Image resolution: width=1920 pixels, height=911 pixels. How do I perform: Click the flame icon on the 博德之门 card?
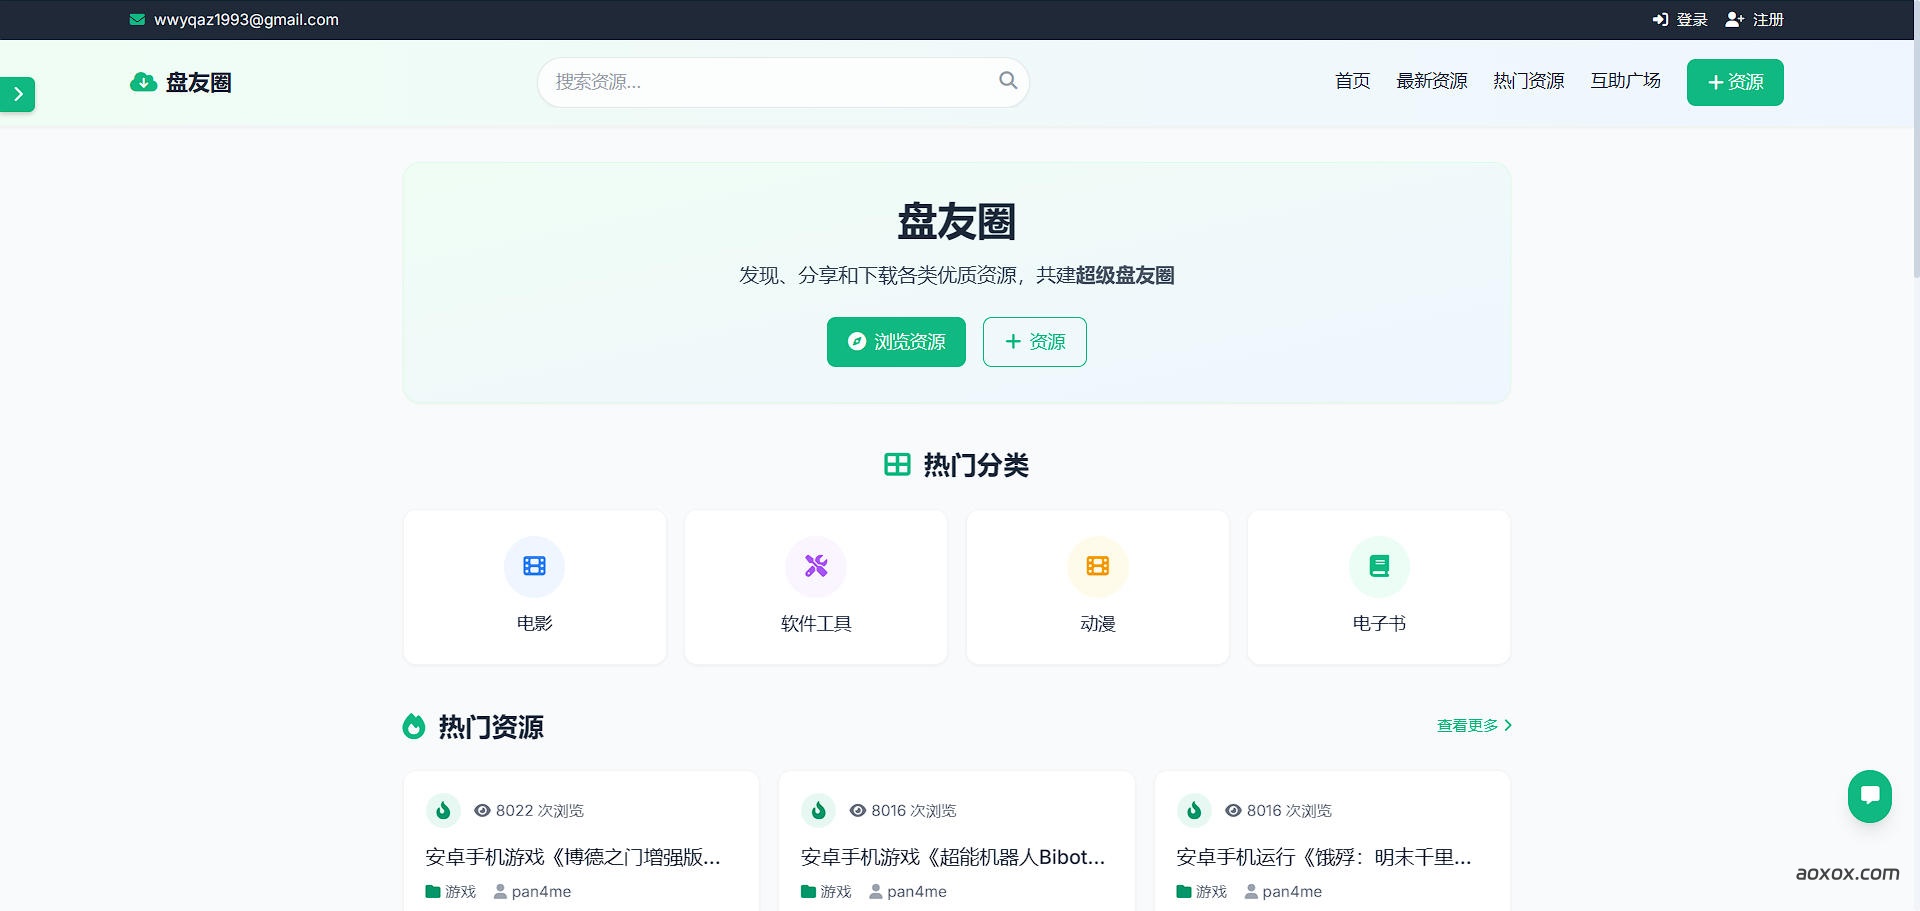[443, 810]
